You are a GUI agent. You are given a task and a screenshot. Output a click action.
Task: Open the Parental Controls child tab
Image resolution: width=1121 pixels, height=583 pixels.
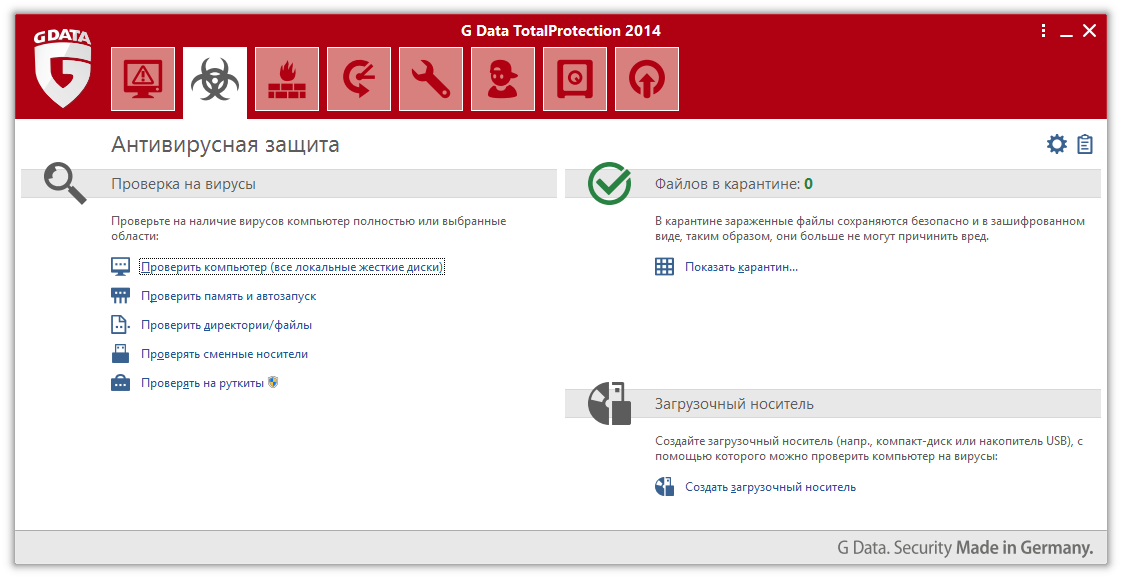(x=503, y=79)
